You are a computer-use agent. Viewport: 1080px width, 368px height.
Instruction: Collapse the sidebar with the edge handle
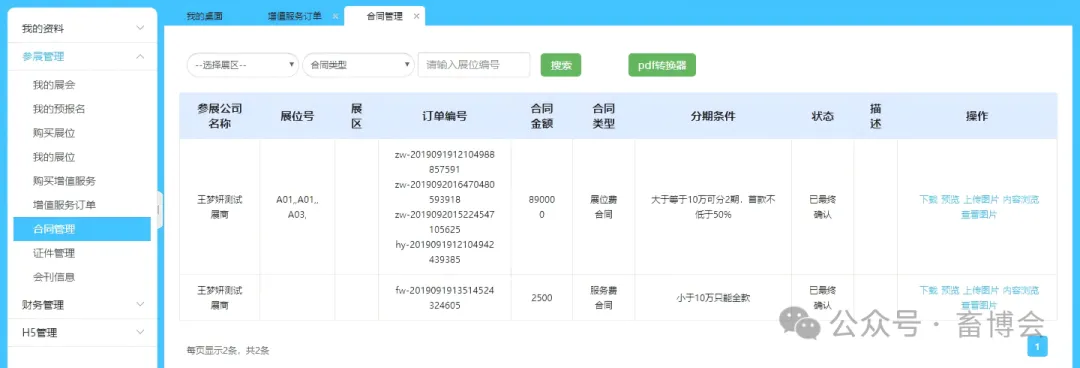tap(158, 209)
